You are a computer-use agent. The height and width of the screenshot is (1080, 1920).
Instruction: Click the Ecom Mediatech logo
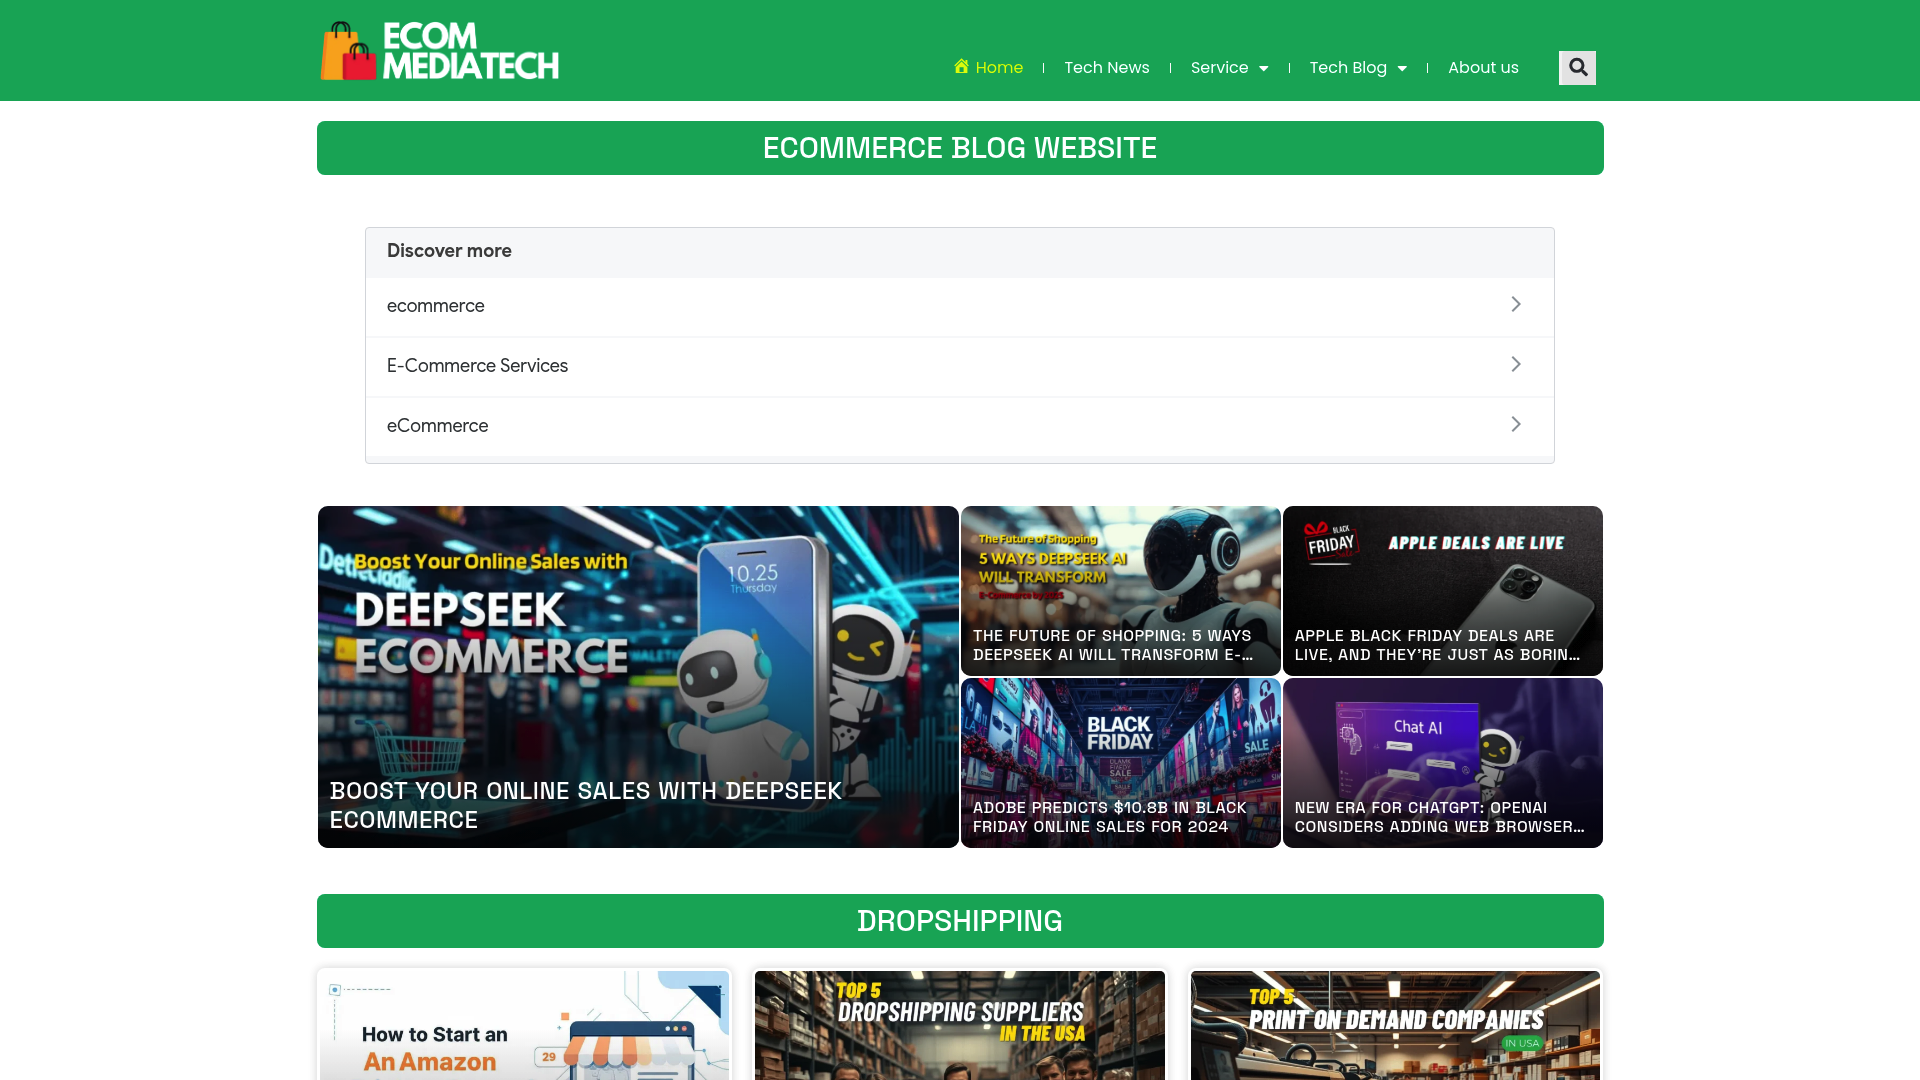pos(440,51)
